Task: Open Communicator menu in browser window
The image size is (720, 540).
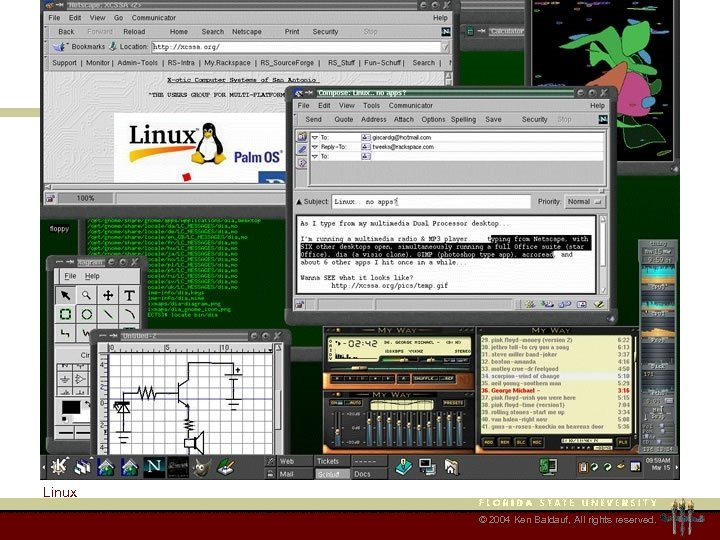Action: (x=153, y=17)
